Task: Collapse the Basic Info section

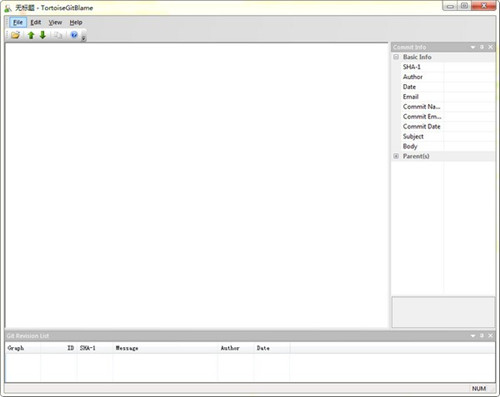Action: (396, 57)
